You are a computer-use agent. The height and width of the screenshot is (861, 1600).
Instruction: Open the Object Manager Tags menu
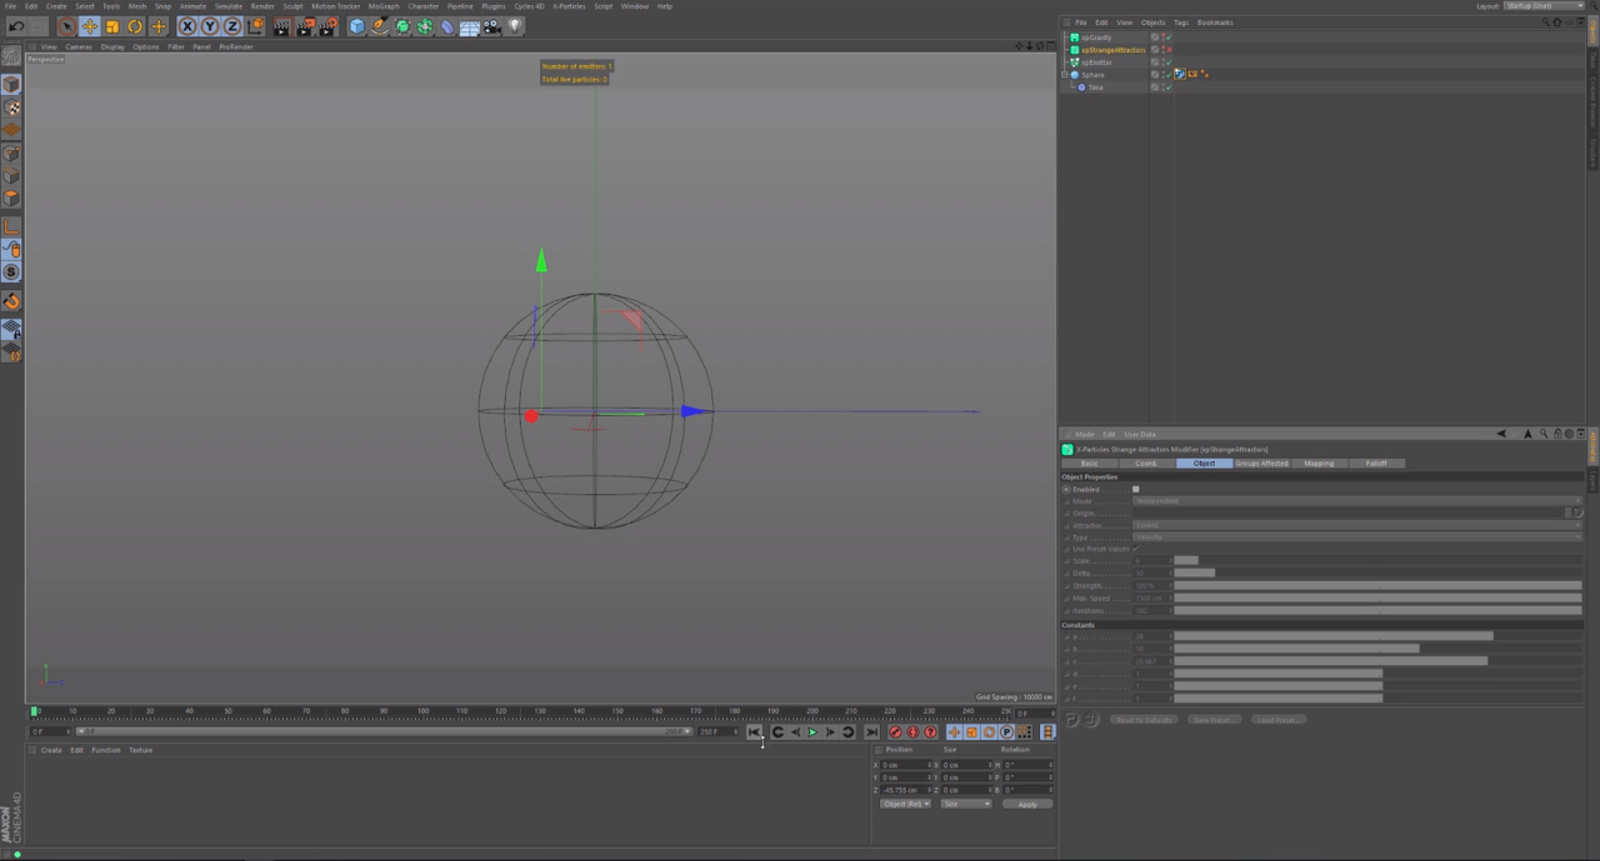[1181, 22]
